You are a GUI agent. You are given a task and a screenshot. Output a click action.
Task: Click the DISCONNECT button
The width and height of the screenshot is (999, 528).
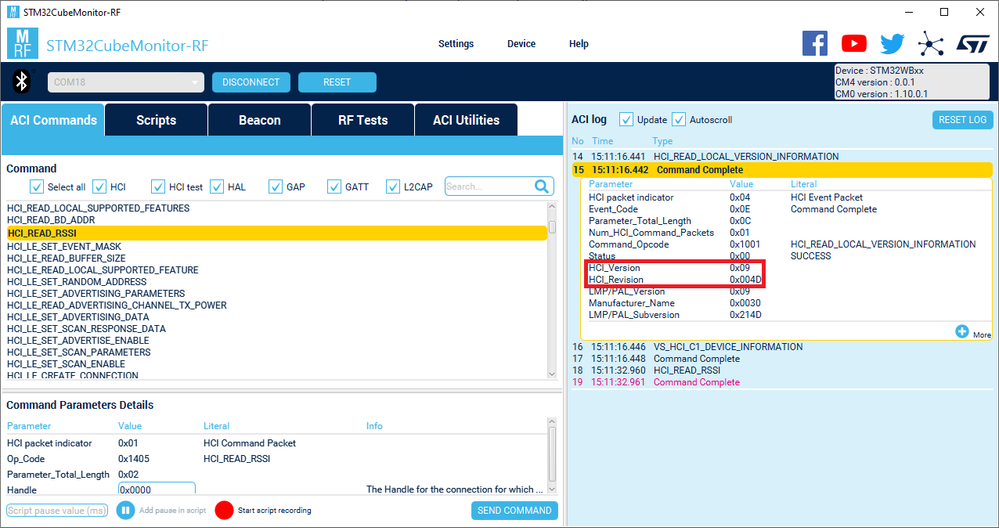tap(251, 82)
